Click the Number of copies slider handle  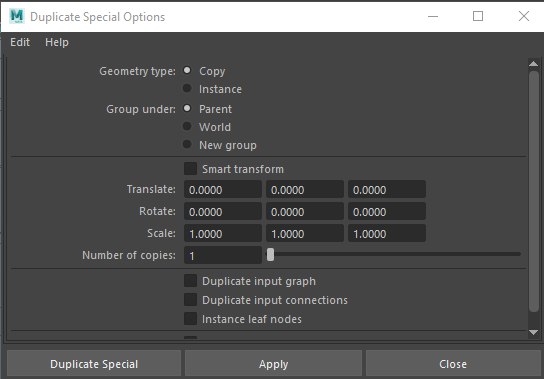pyautogui.click(x=270, y=255)
